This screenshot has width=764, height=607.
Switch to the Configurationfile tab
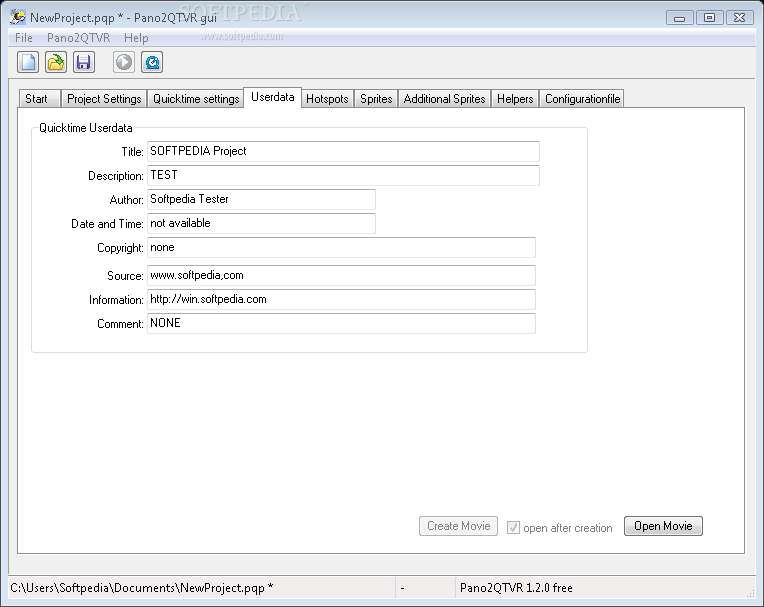click(x=582, y=99)
